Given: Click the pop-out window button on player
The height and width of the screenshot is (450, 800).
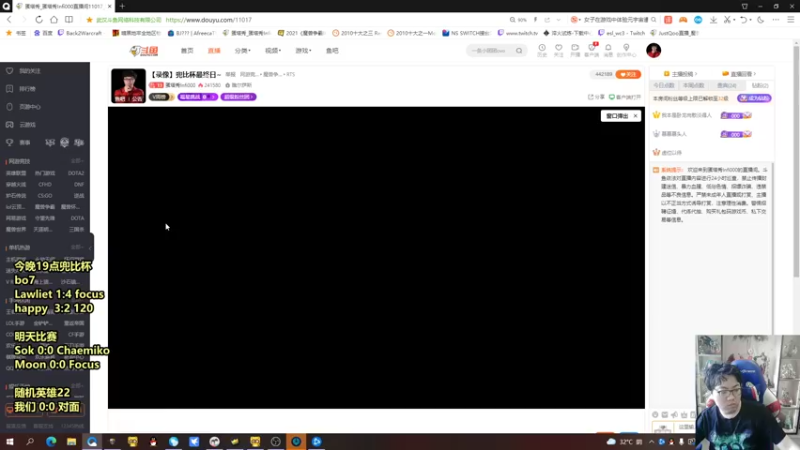Looking at the screenshot, I should pos(617,116).
